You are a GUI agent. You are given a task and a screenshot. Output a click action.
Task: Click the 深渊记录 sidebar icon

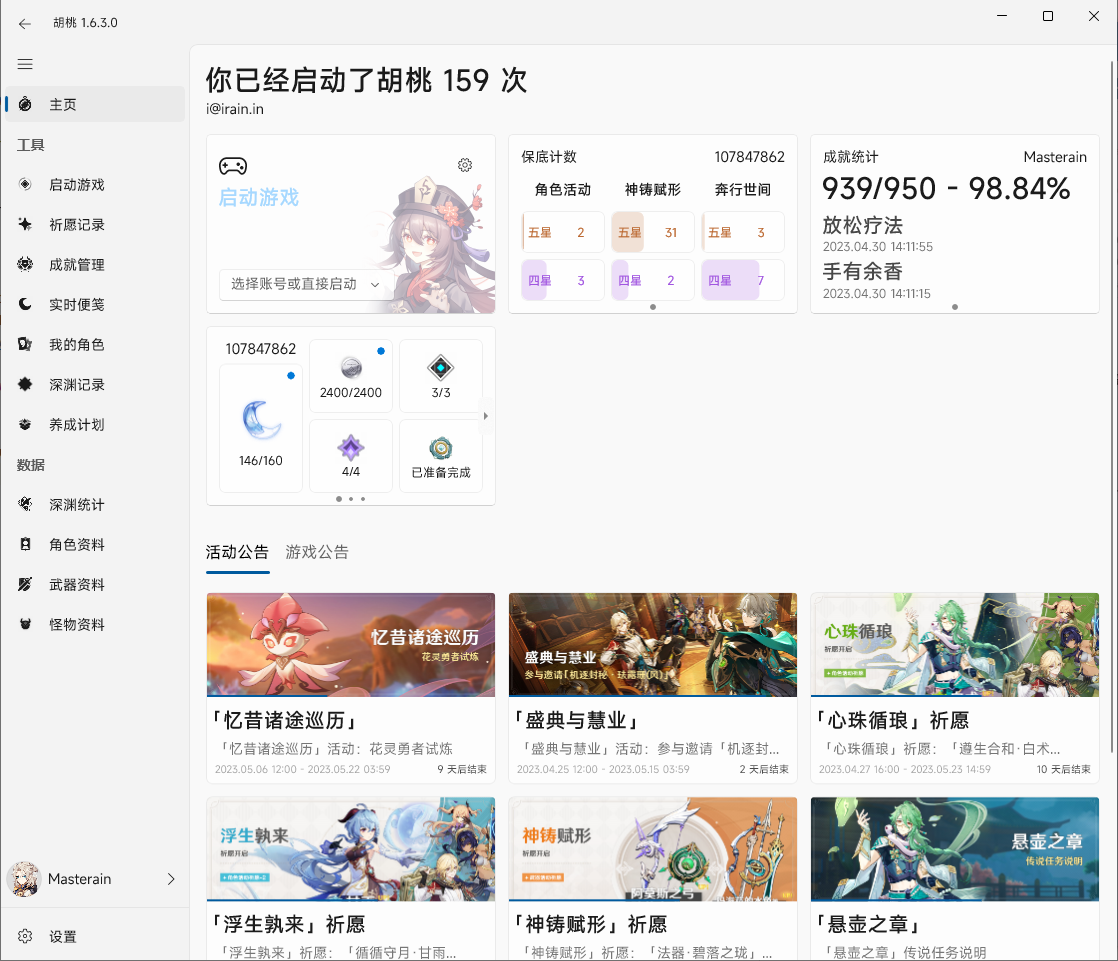point(25,384)
